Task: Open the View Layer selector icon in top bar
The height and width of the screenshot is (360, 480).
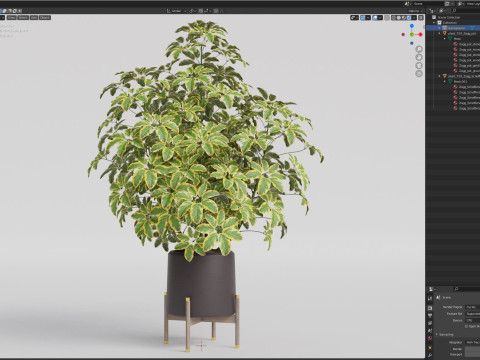Action: (460, 4)
